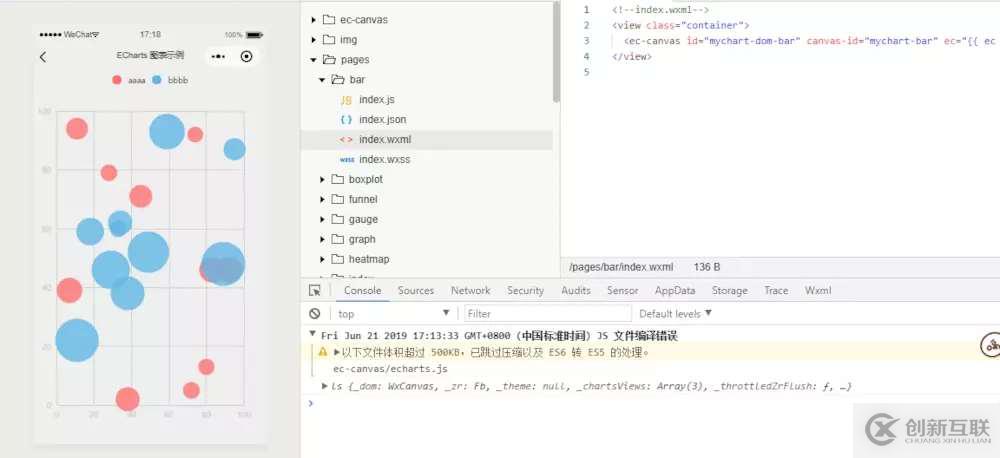Switch to the AppData tab
Image resolution: width=1000 pixels, height=458 pixels.
point(675,290)
